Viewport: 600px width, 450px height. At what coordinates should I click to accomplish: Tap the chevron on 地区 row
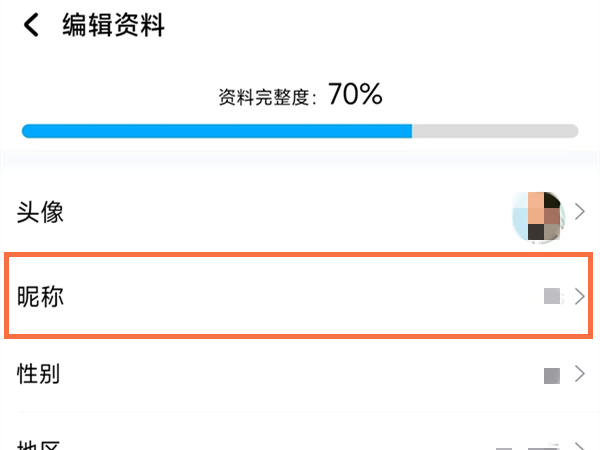580,445
